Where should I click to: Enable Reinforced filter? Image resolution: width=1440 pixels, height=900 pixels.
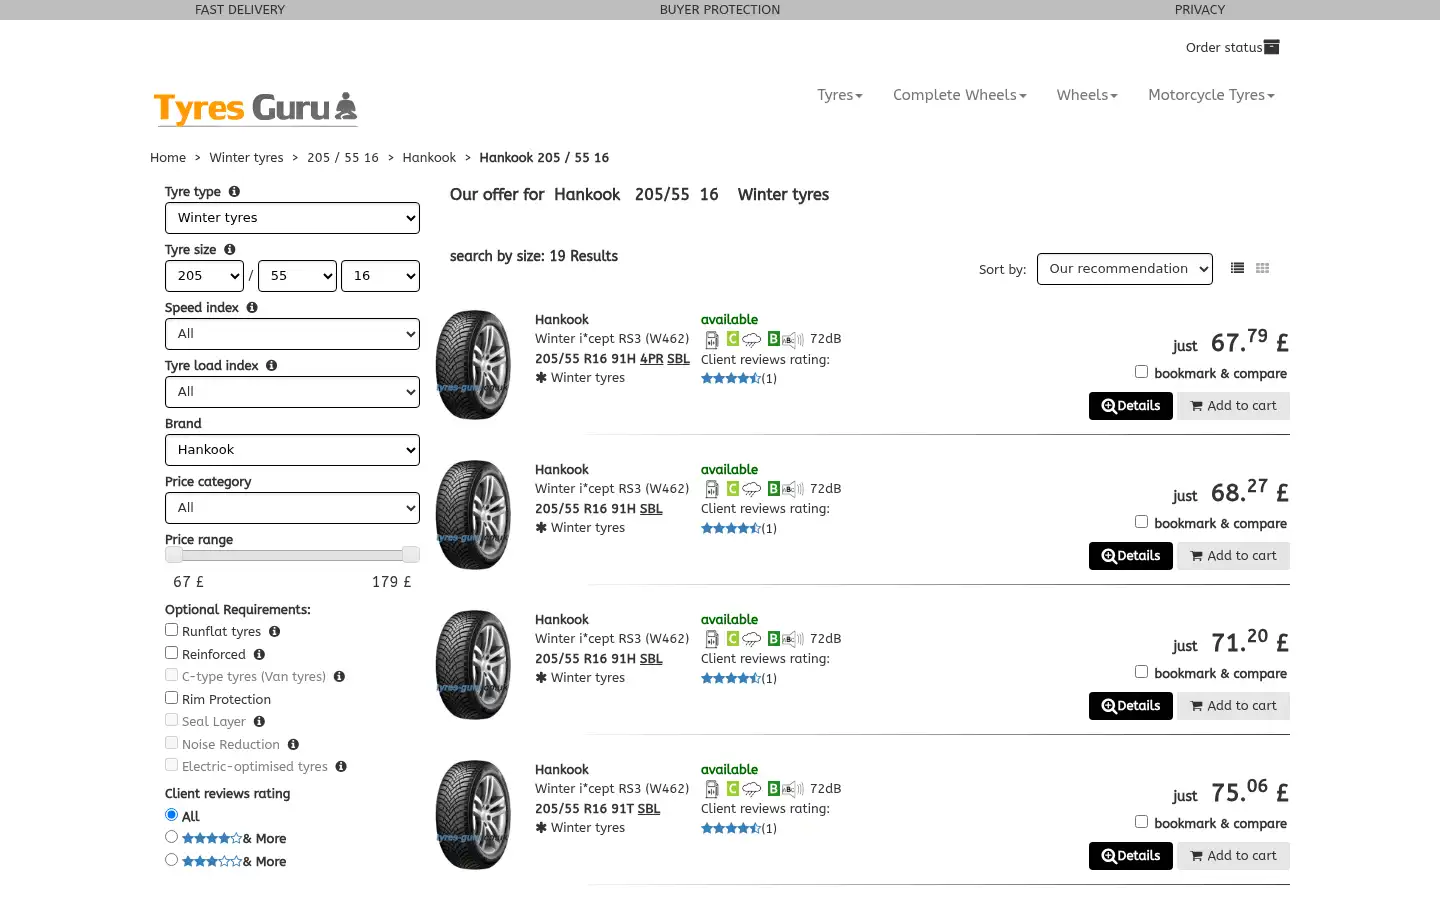[x=171, y=653]
